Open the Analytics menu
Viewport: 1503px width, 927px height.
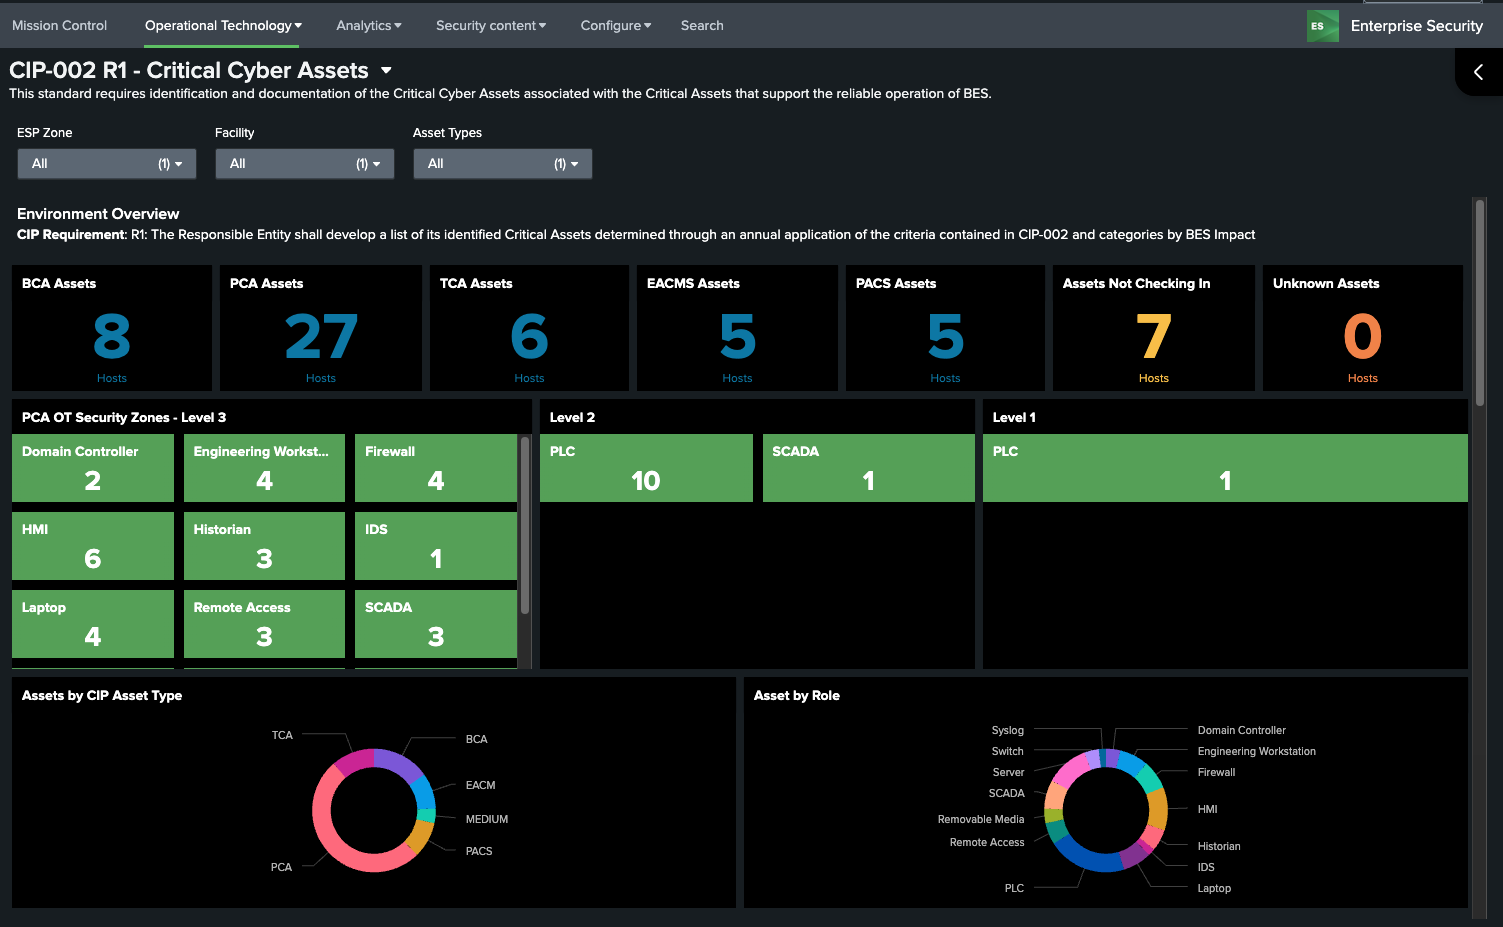368,26
